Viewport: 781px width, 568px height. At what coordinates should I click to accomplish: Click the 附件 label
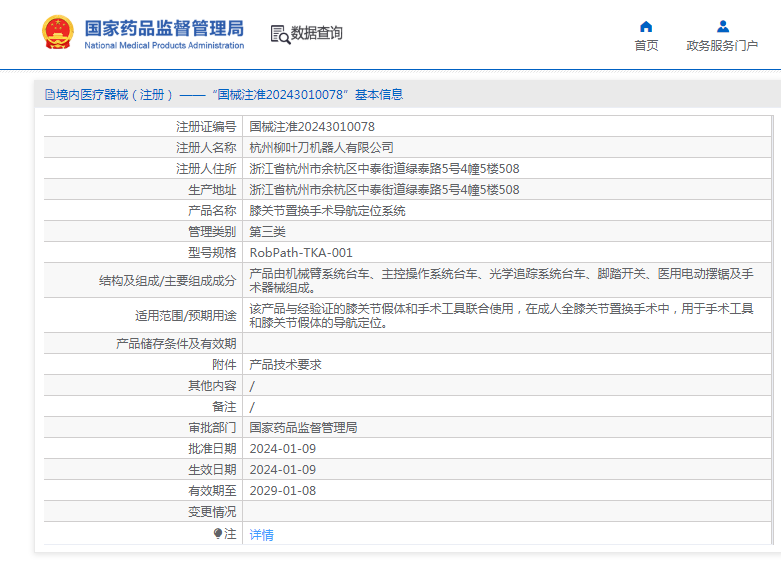[224, 365]
